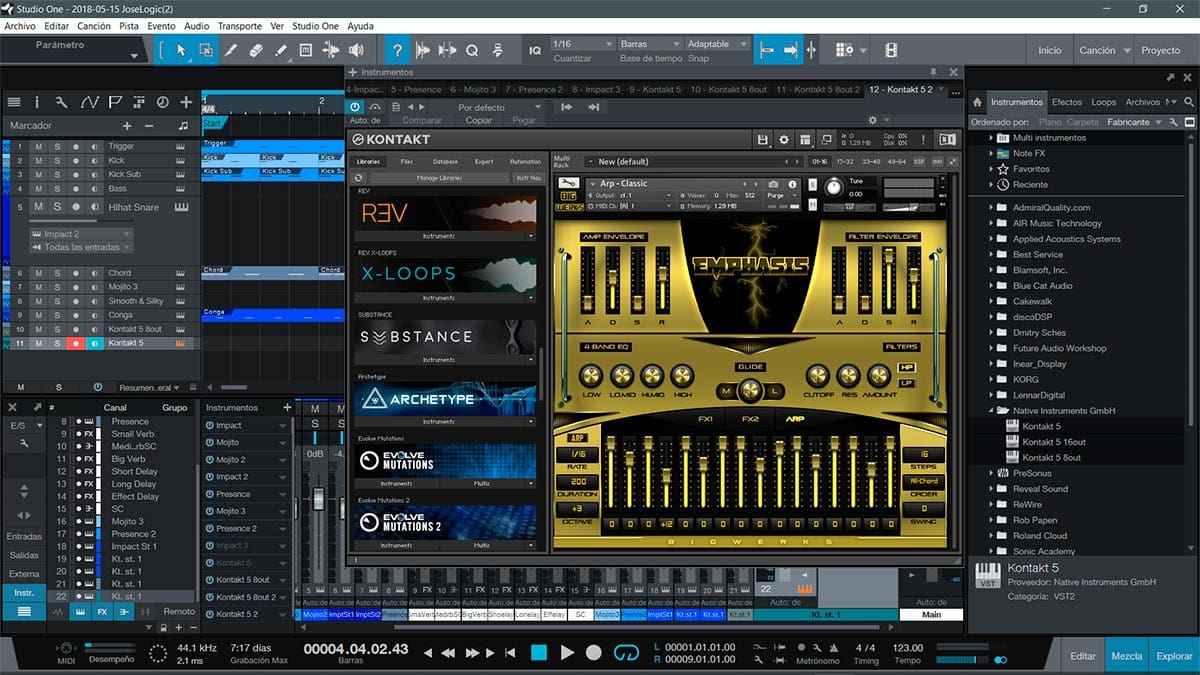The width and height of the screenshot is (1200, 675).
Task: Solo the Kick track
Action: pos(57,160)
